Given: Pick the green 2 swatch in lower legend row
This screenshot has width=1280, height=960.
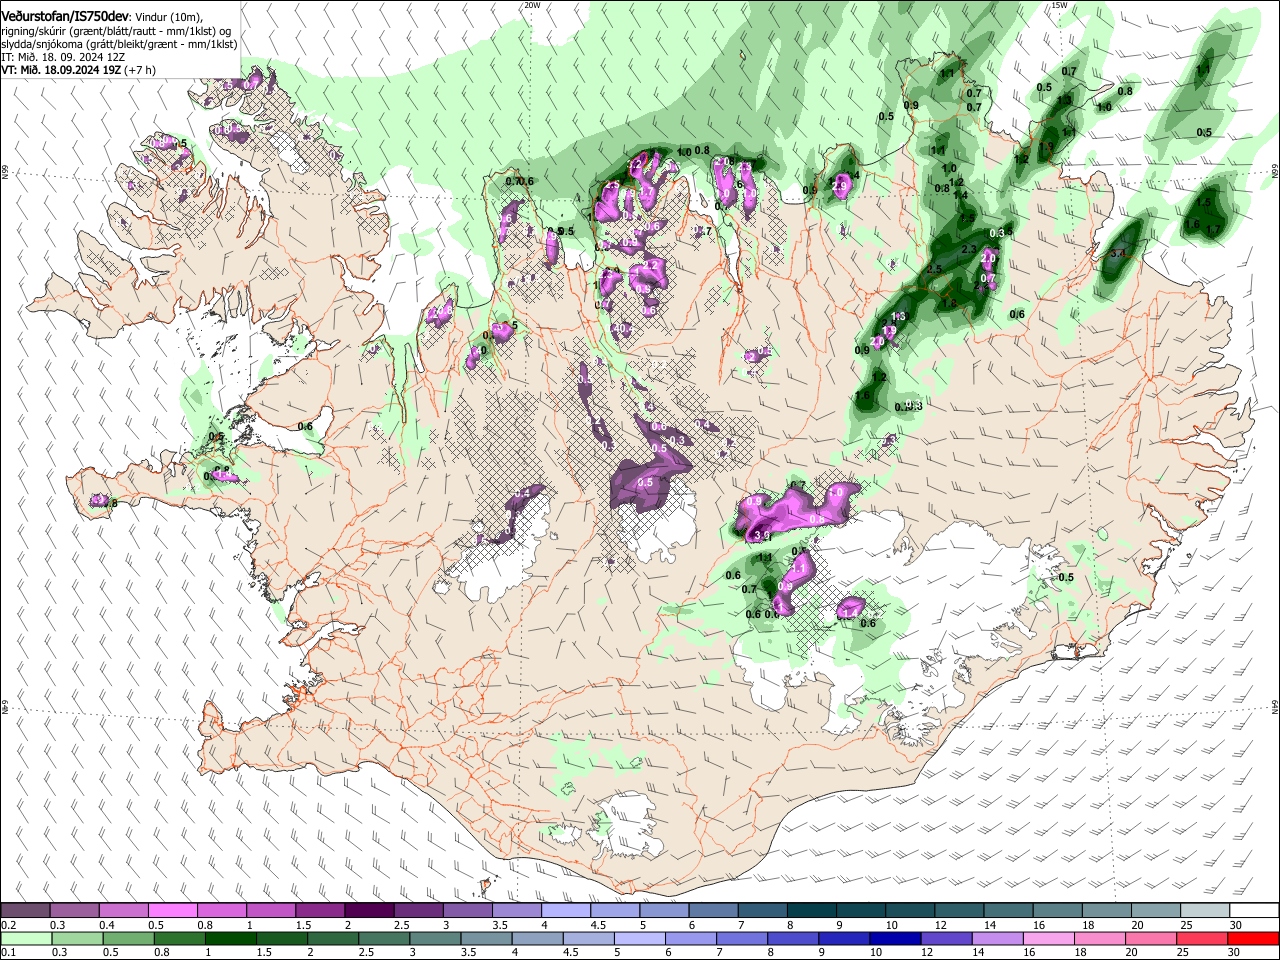Looking at the screenshot, I should 332,938.
